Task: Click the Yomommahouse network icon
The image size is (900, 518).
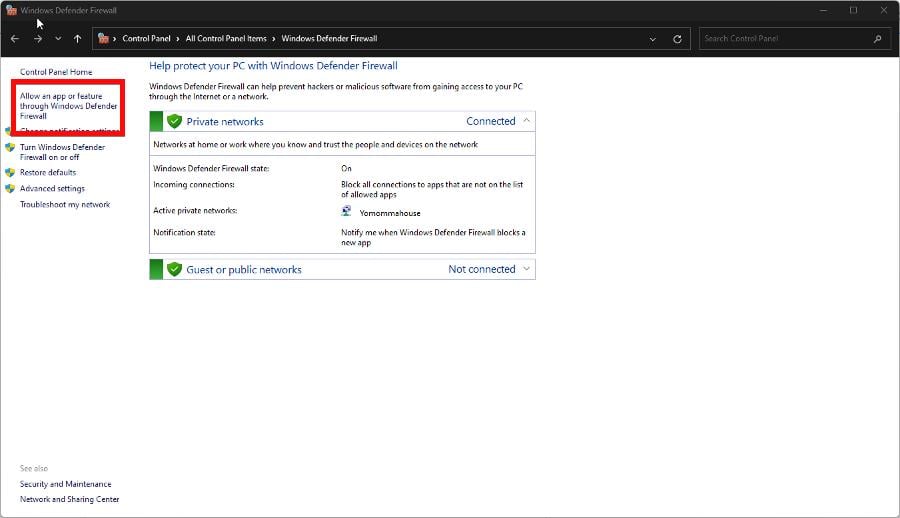Action: coord(346,211)
